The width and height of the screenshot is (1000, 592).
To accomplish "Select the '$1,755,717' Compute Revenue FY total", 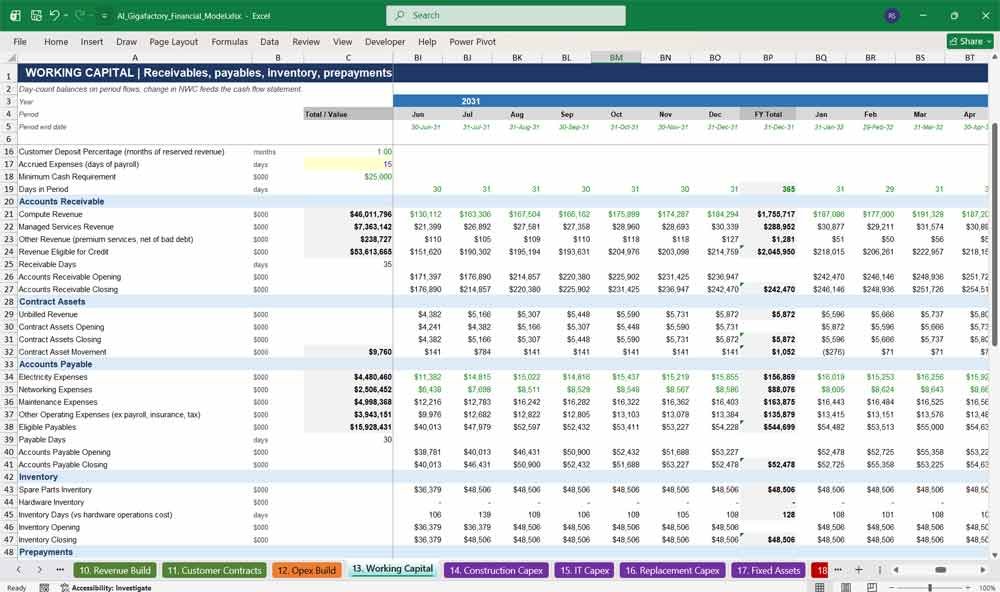I will click(x=768, y=214).
